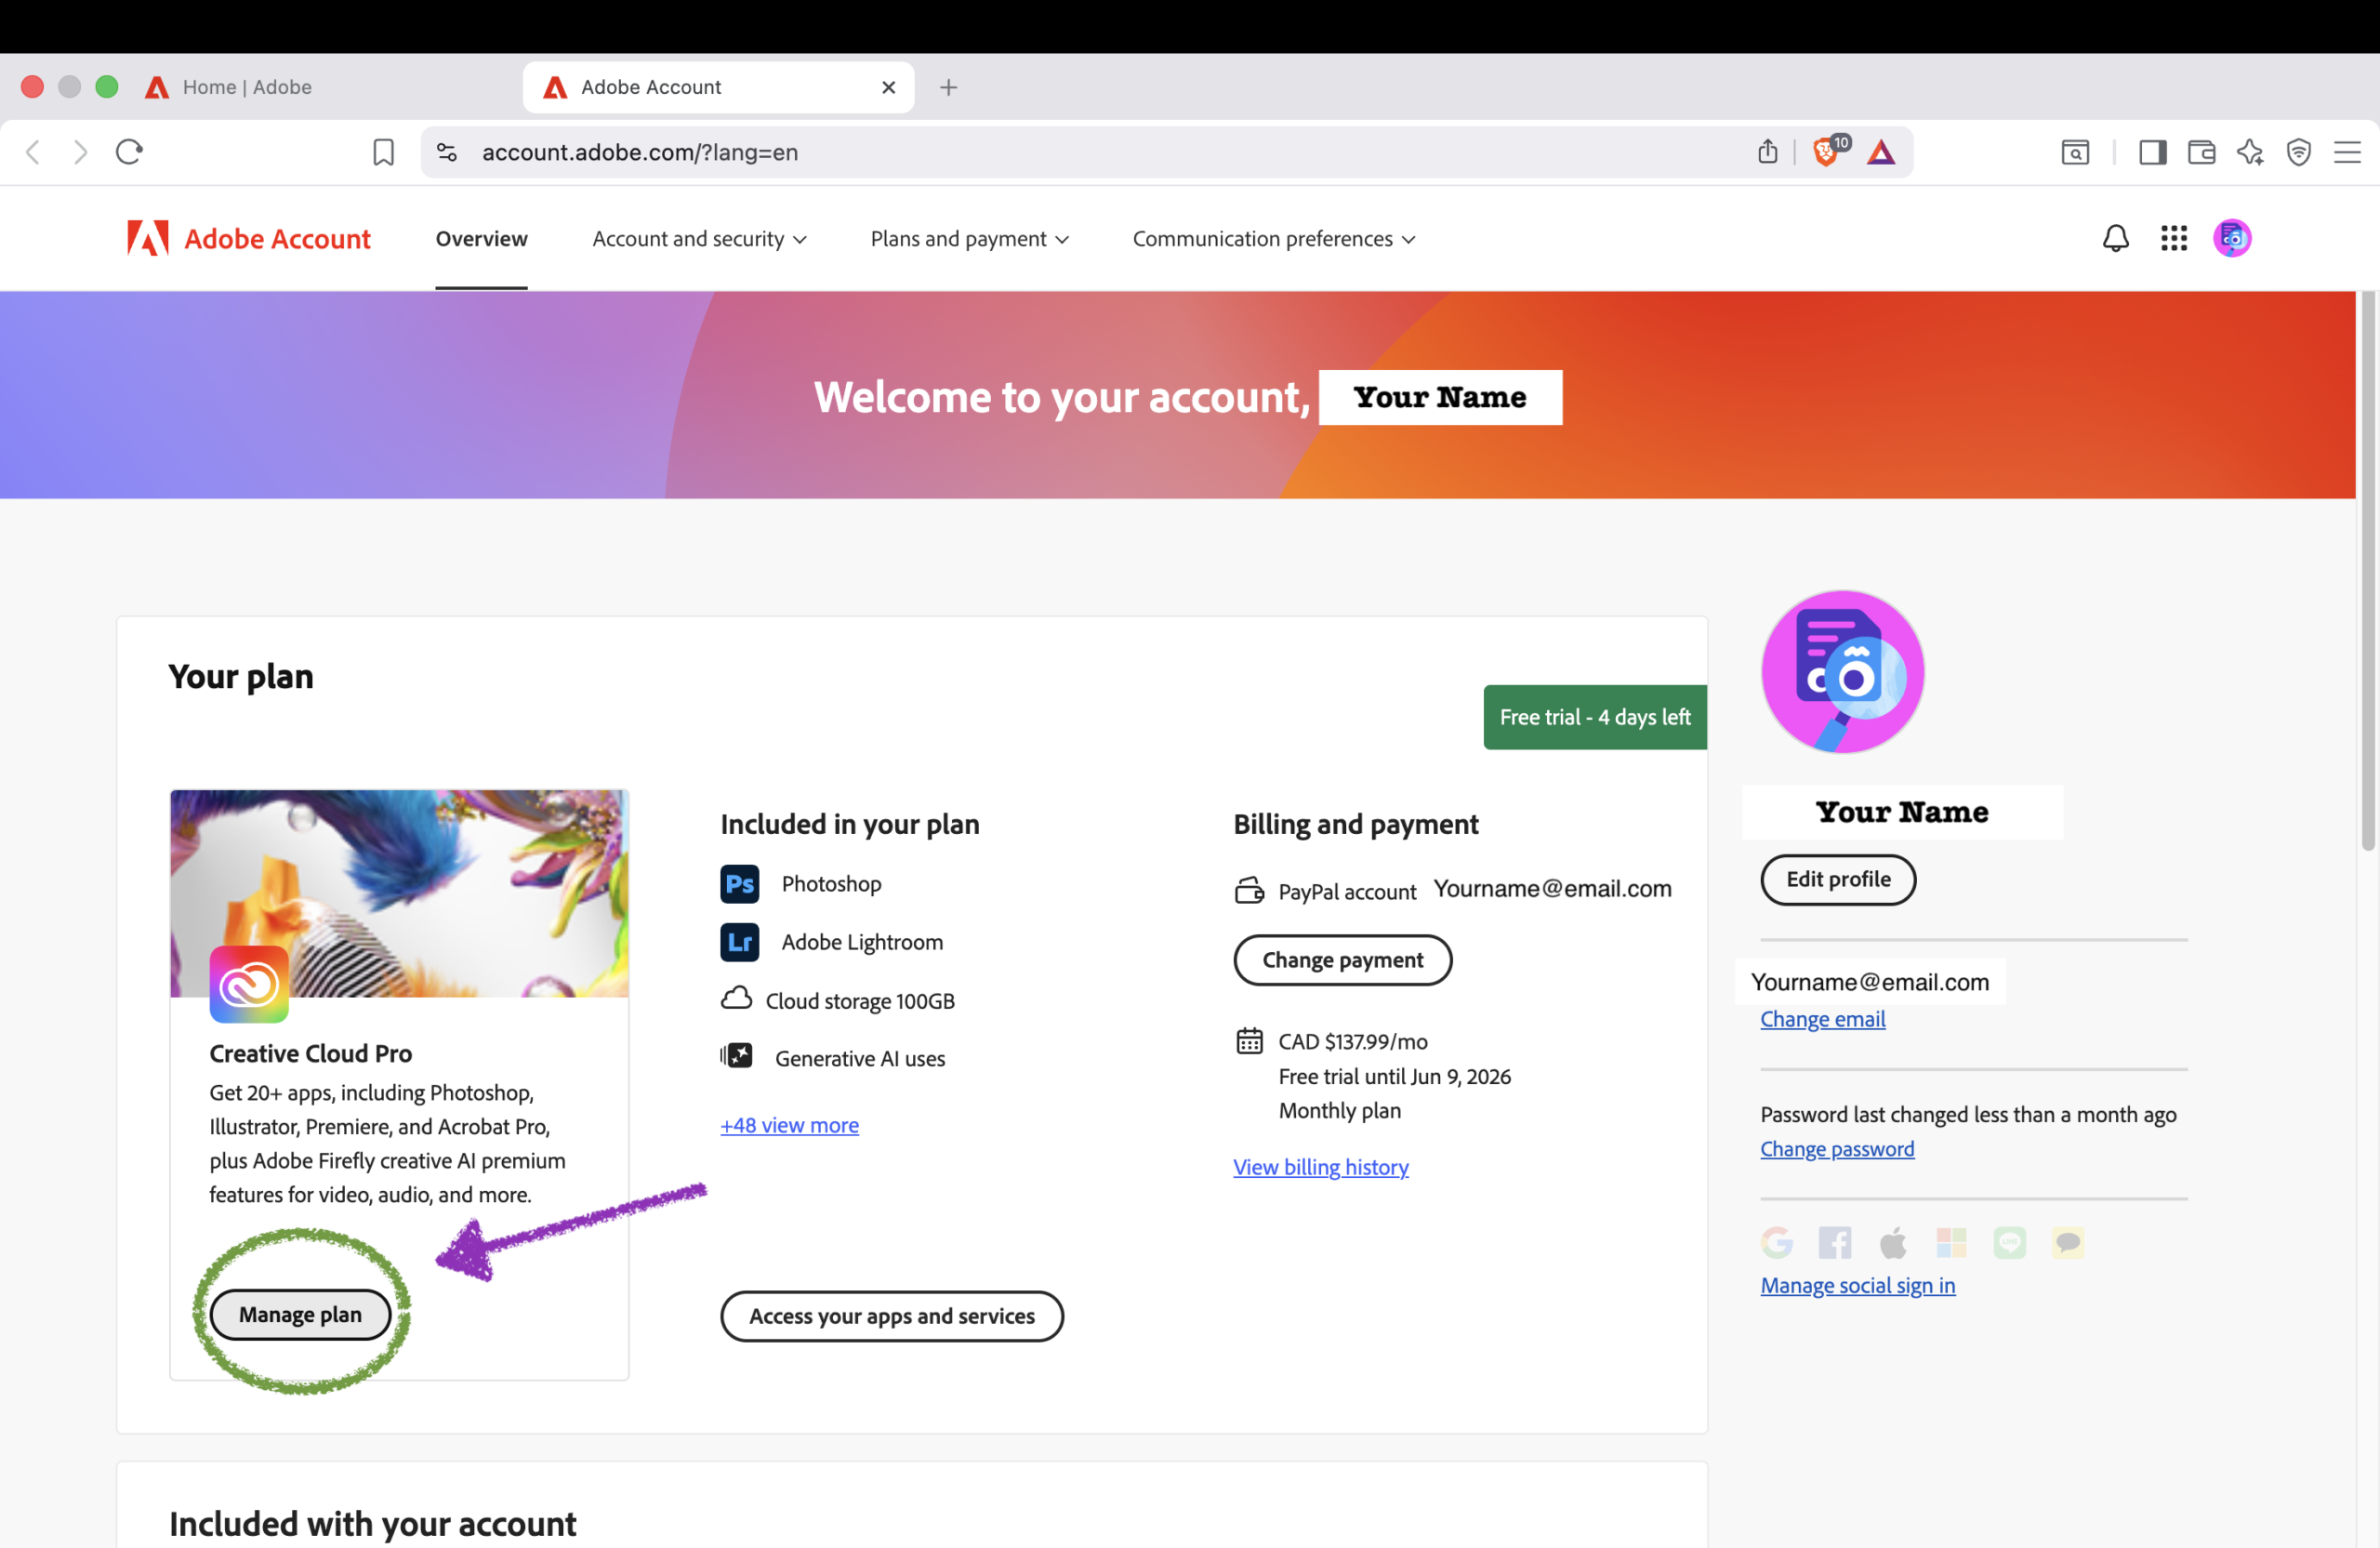Click the Edit profile button

click(x=1838, y=879)
